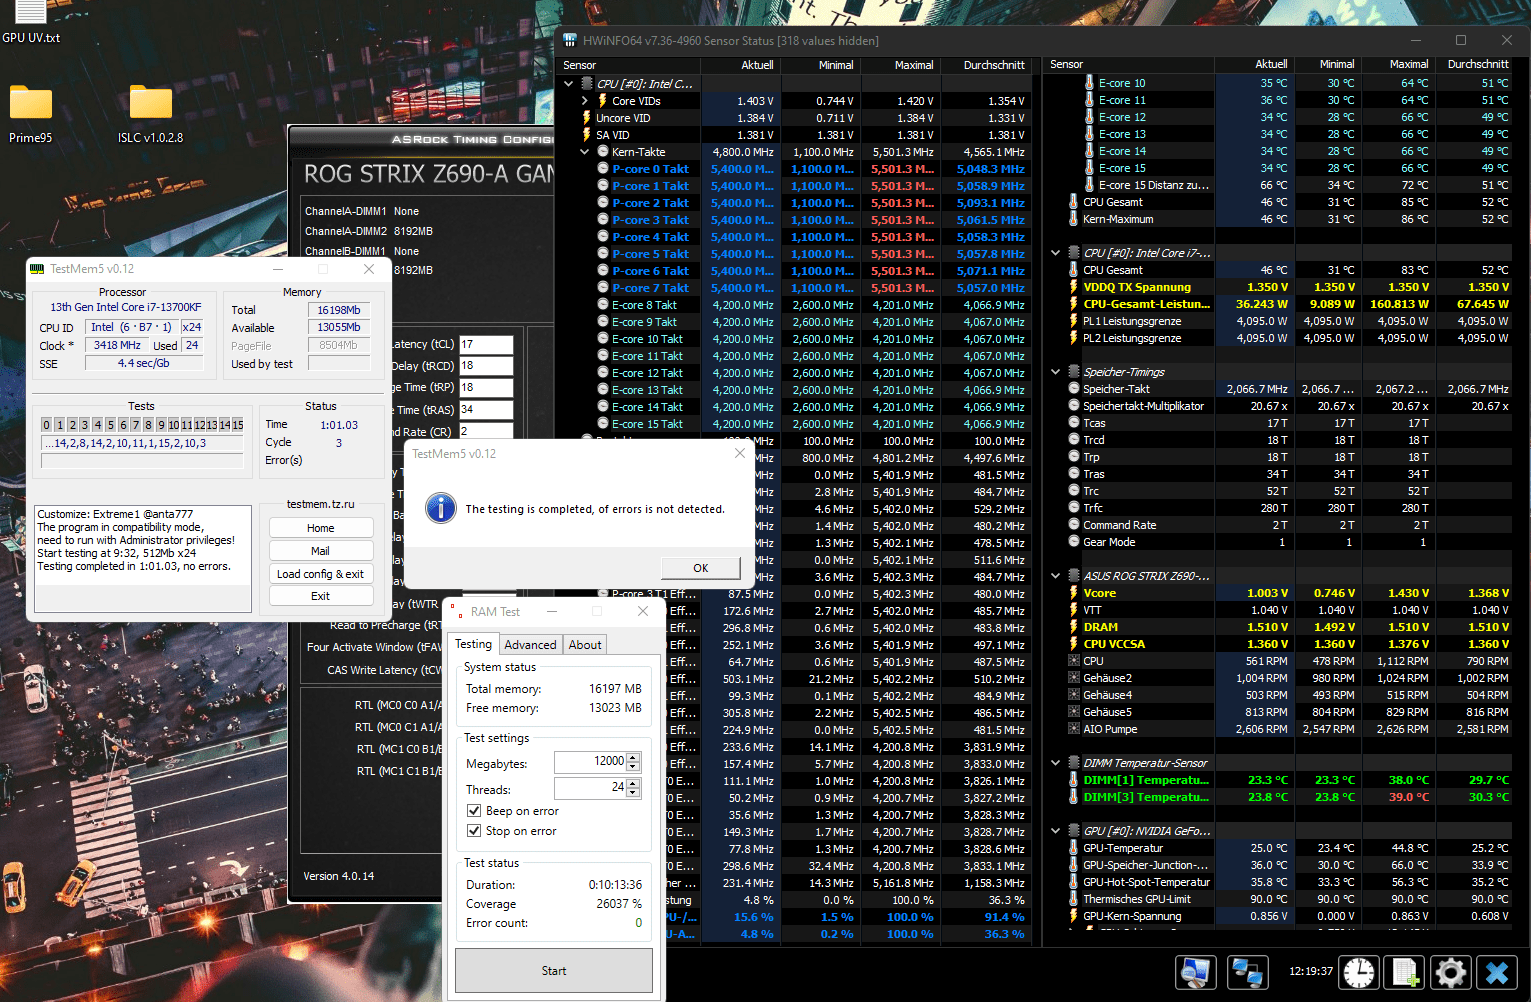Click the Maximal column header in left pane
This screenshot has height=1002, width=1531.
[900, 65]
